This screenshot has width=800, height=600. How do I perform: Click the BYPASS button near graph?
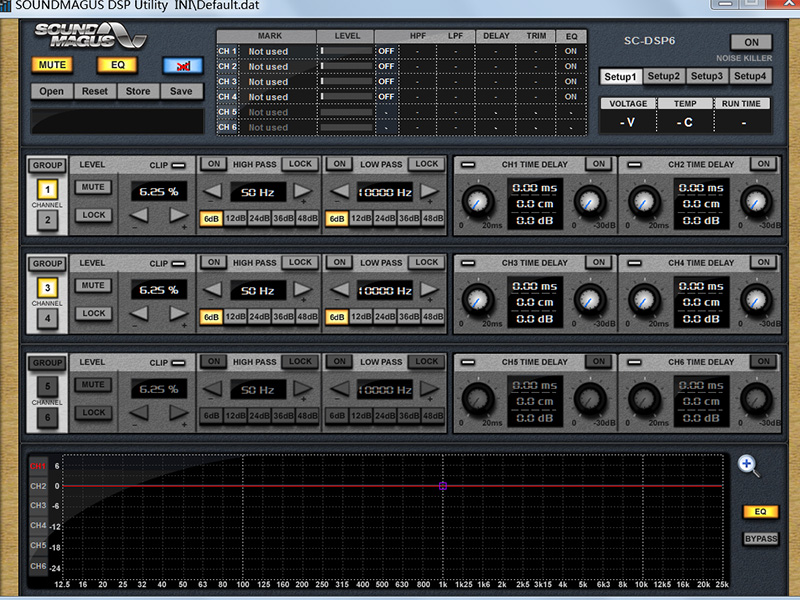coord(760,539)
